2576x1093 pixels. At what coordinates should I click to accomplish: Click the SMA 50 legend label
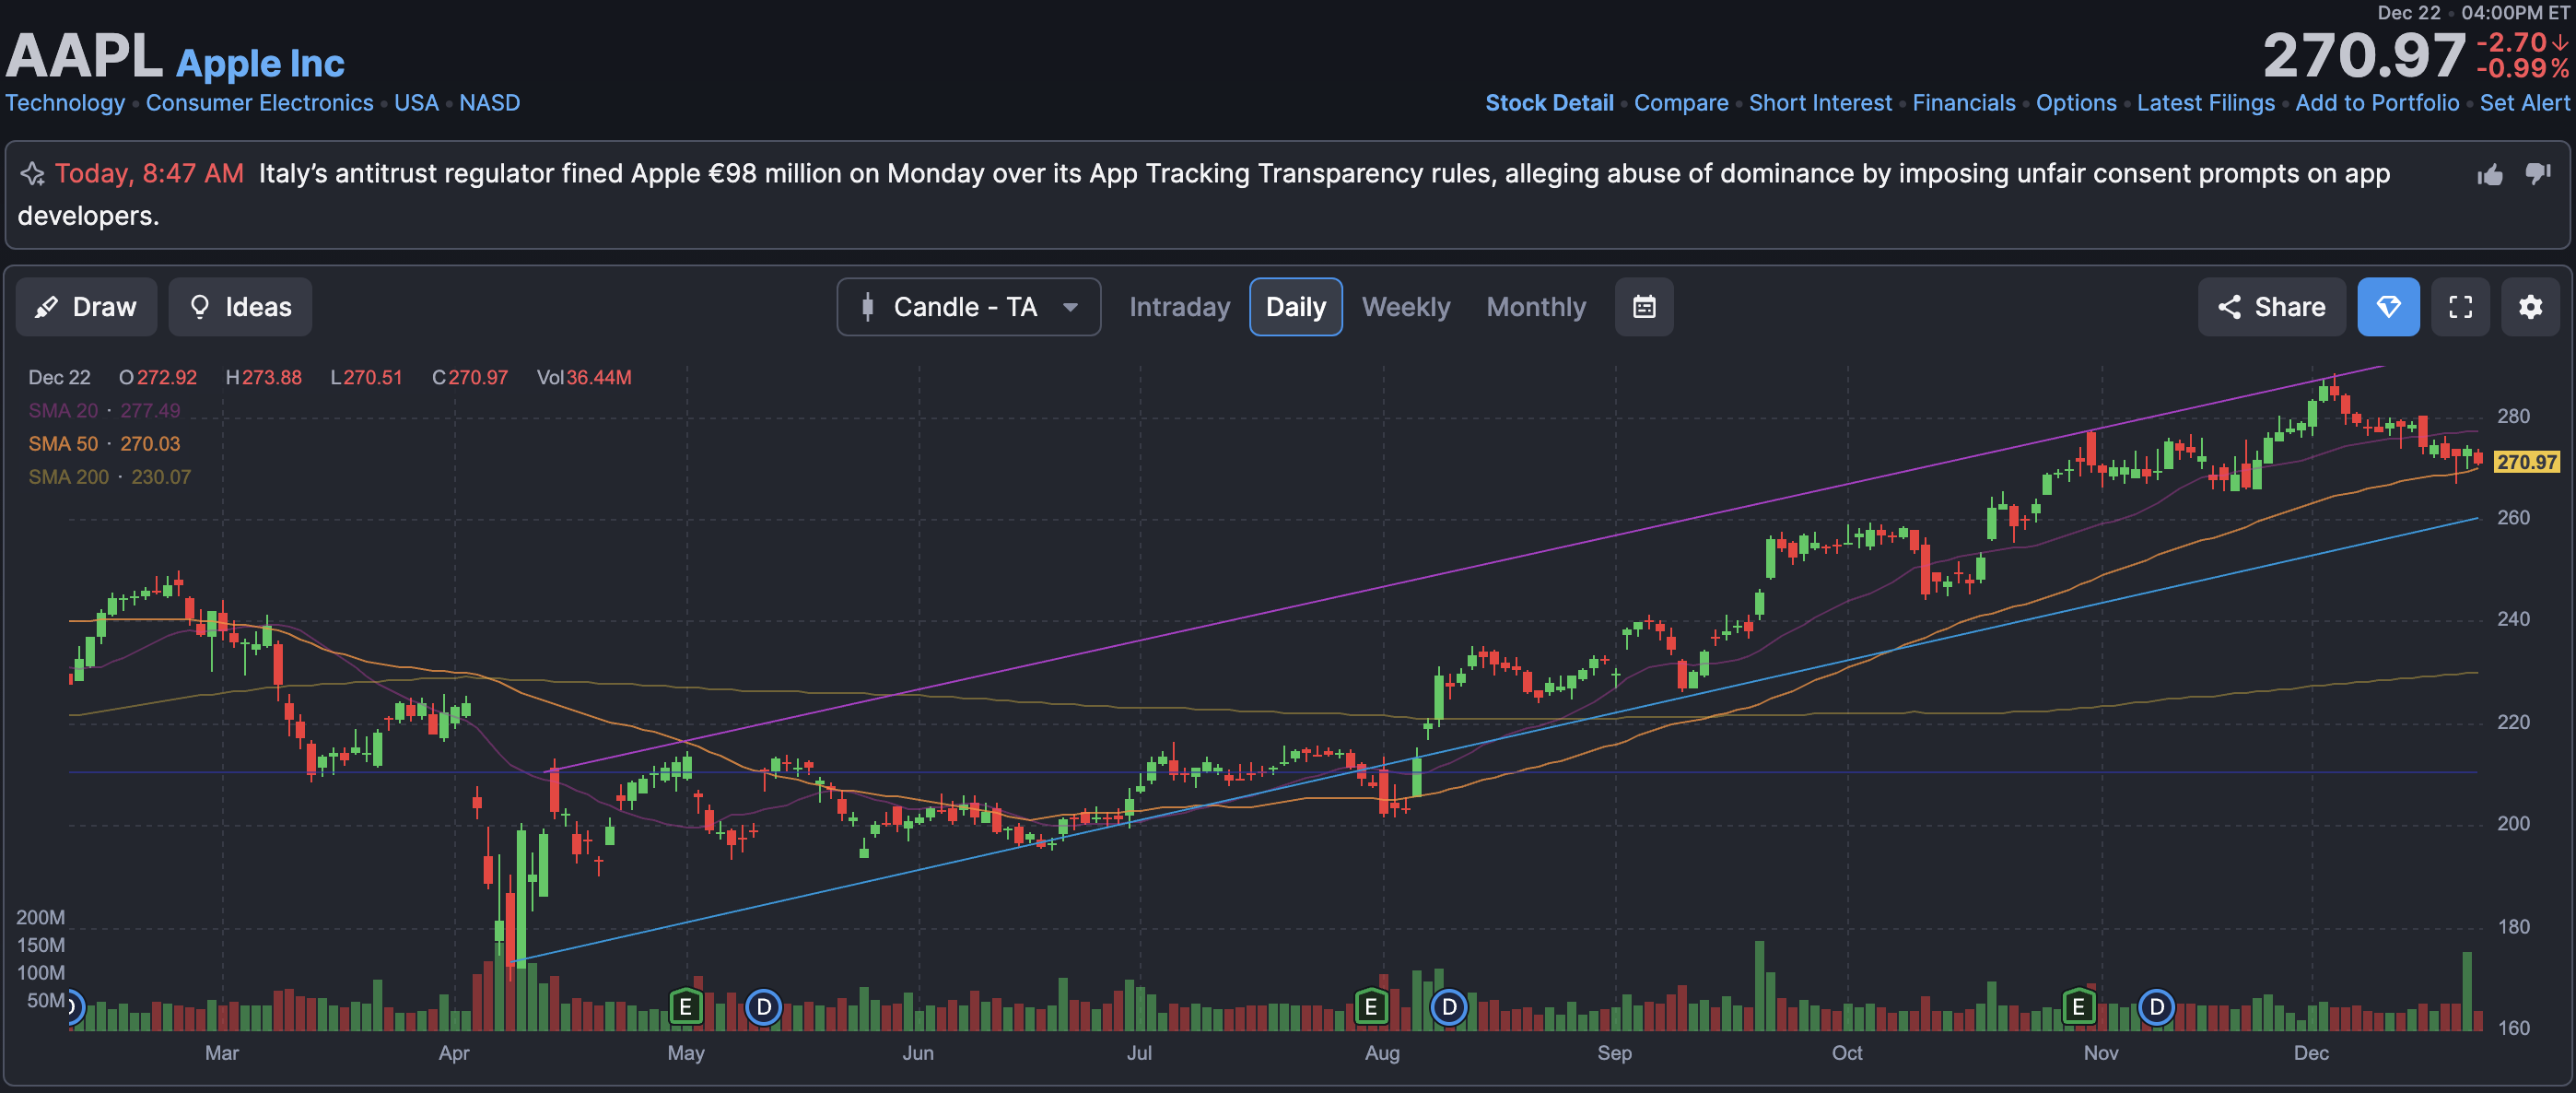[x=63, y=444]
